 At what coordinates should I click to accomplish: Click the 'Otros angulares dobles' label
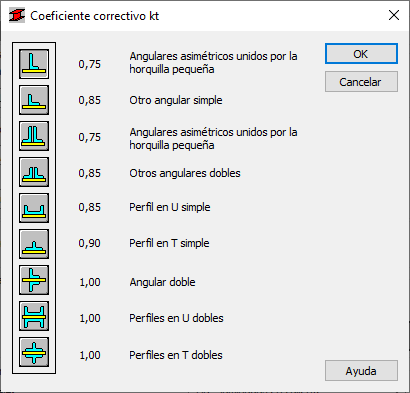(185, 173)
